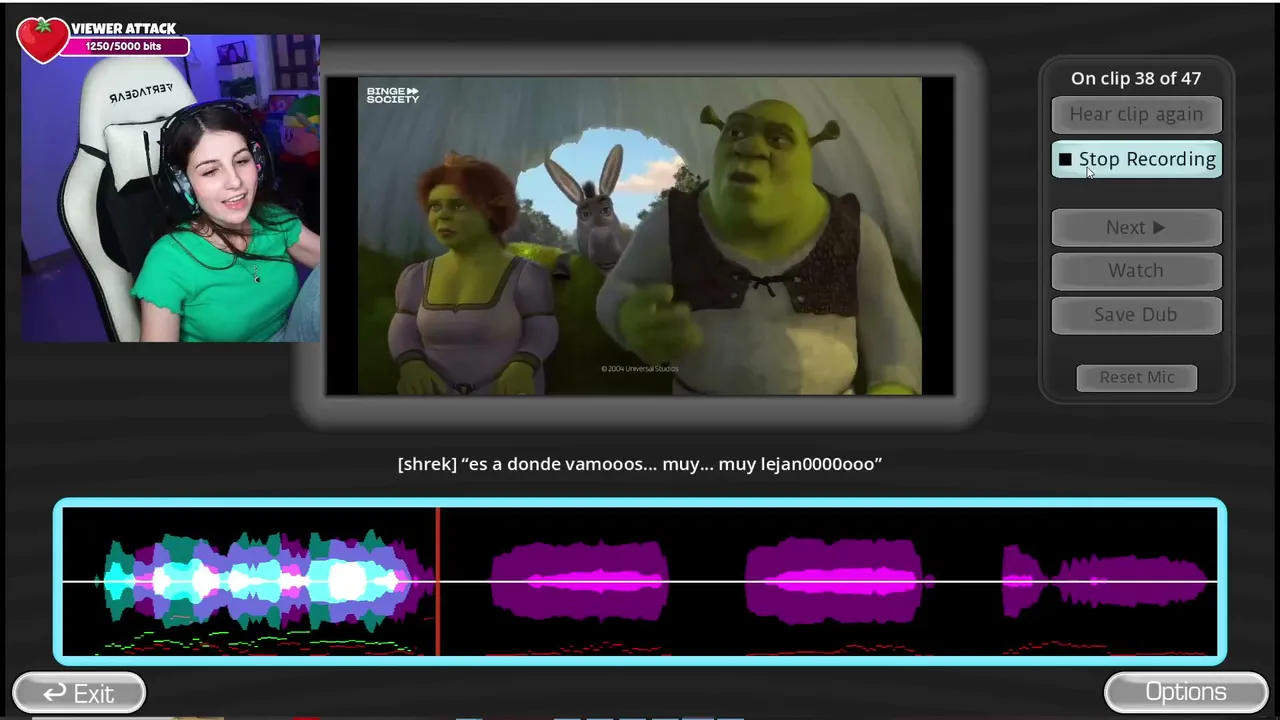Image resolution: width=1280 pixels, height=720 pixels.
Task: Select the Watch button
Action: [x=1136, y=270]
